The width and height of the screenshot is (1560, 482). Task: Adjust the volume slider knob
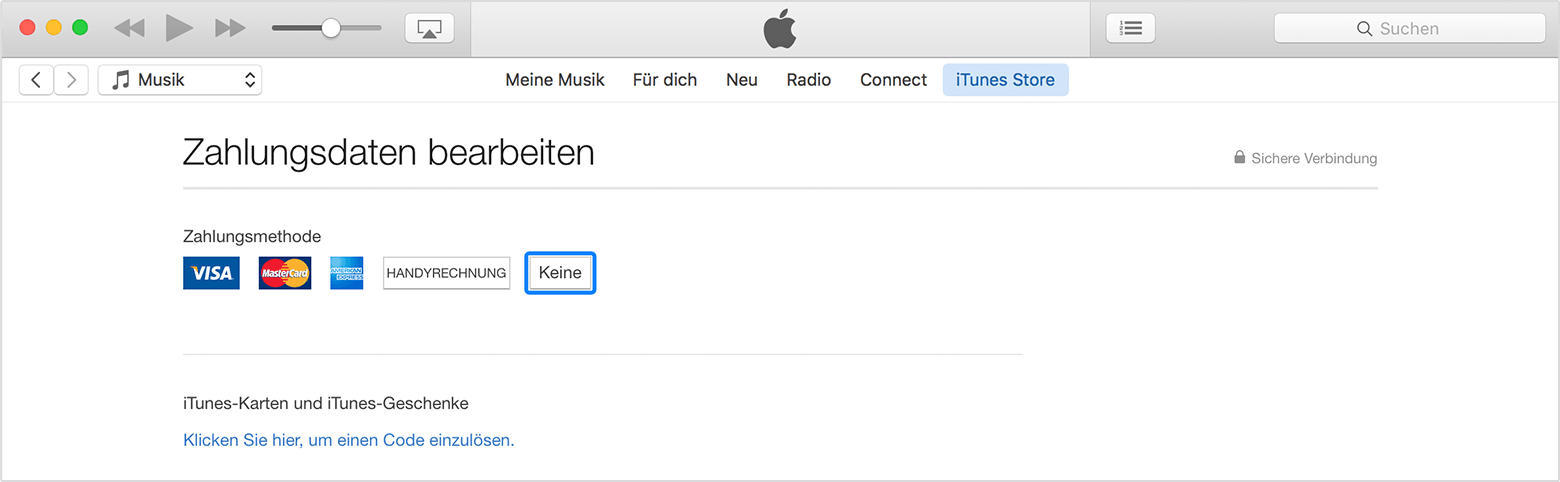331,28
